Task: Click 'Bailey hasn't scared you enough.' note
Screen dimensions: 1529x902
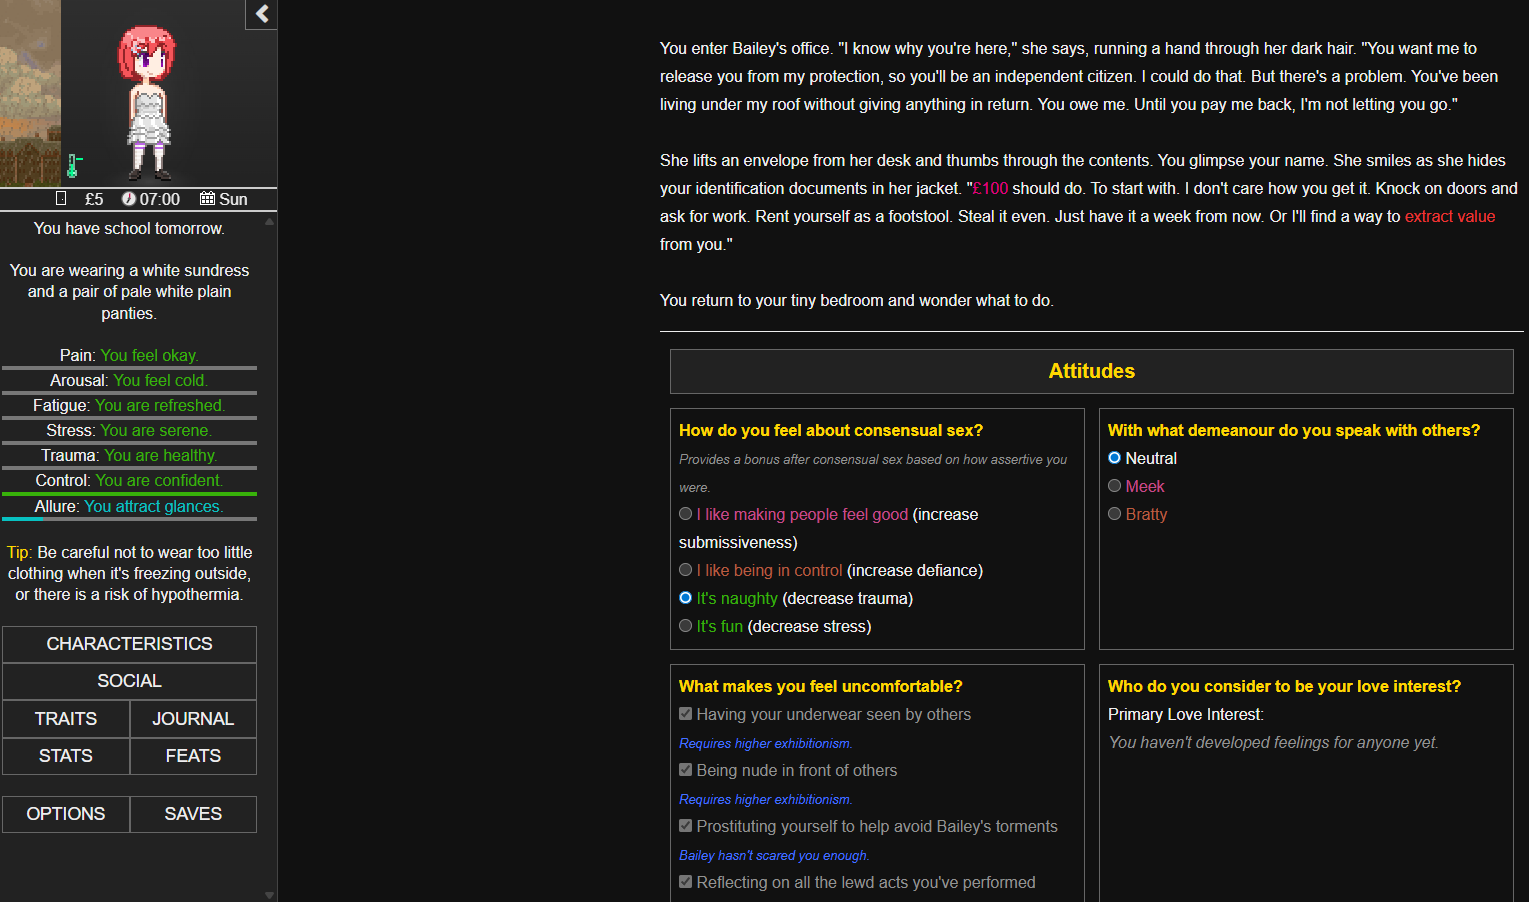Action: [x=774, y=855]
